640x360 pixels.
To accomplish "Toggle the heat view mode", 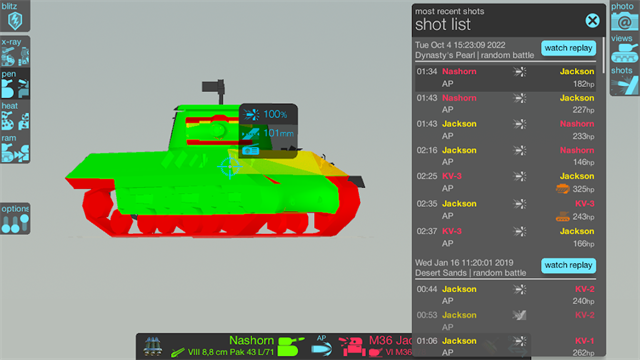I will [15, 116].
